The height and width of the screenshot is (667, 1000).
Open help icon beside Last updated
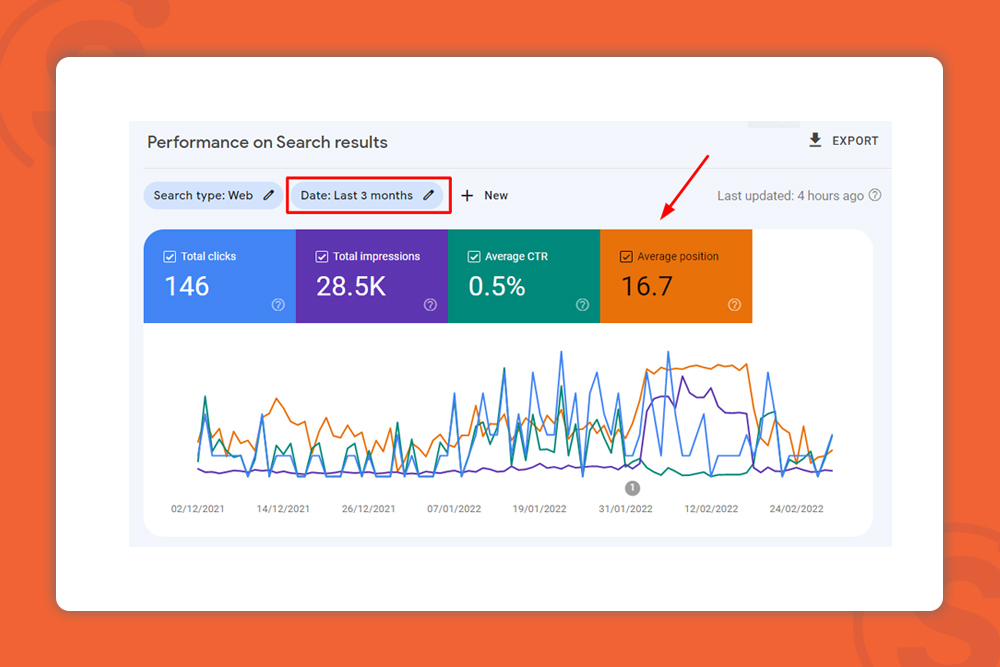(x=875, y=195)
